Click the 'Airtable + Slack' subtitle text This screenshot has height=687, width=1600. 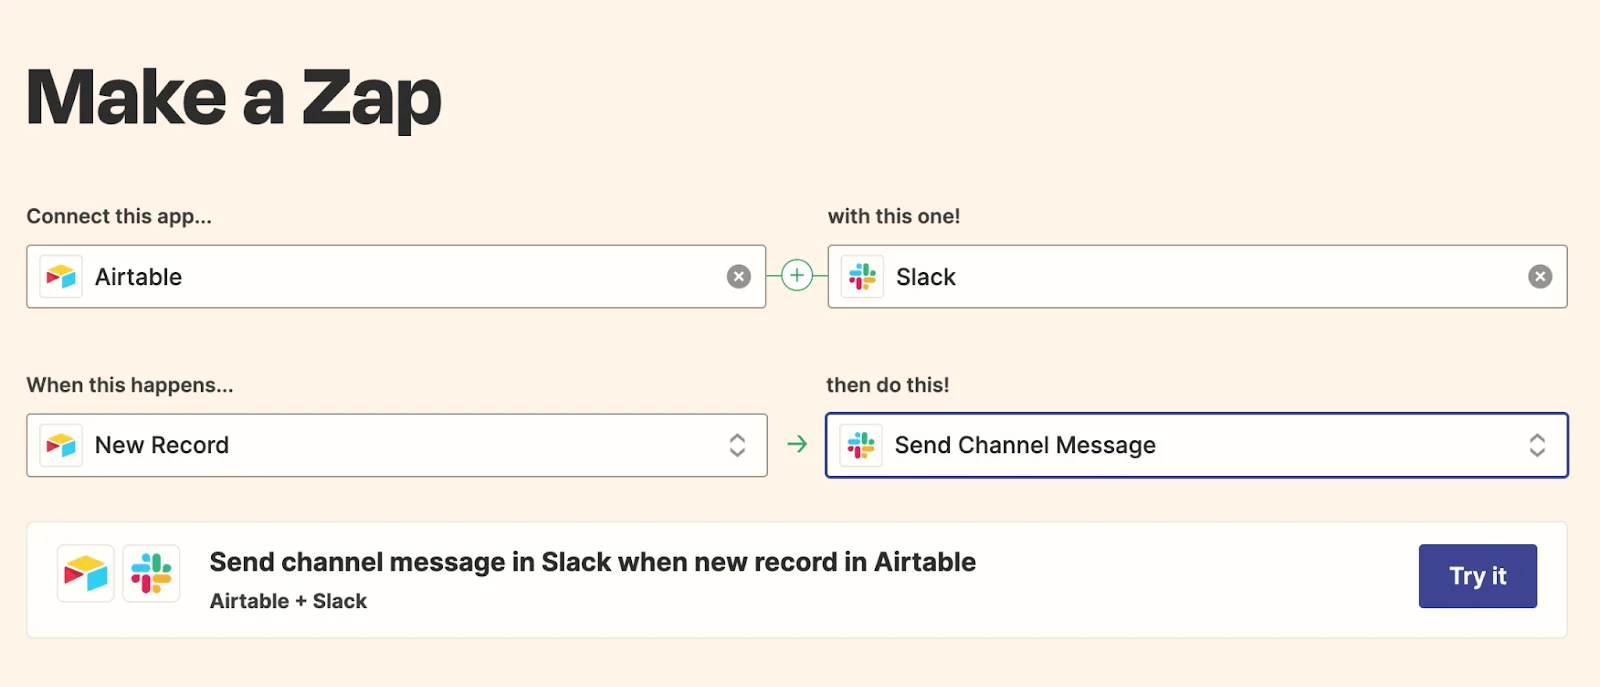point(288,601)
